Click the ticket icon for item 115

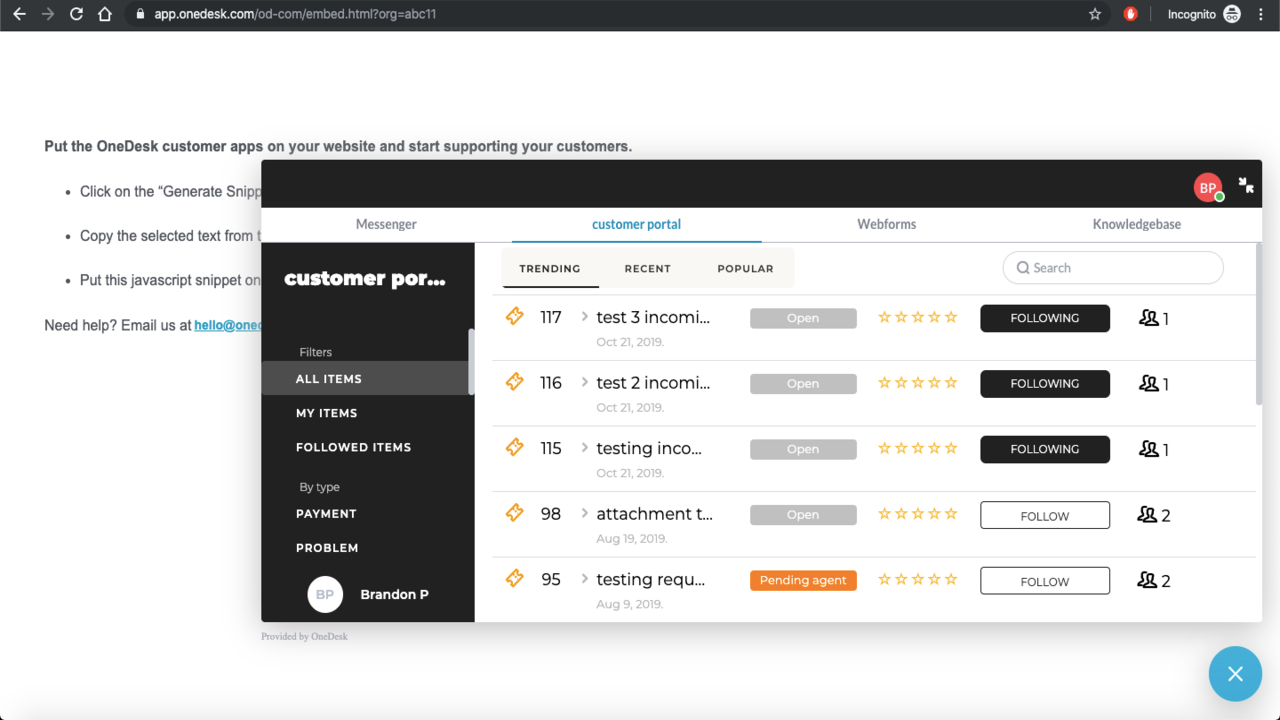[514, 447]
